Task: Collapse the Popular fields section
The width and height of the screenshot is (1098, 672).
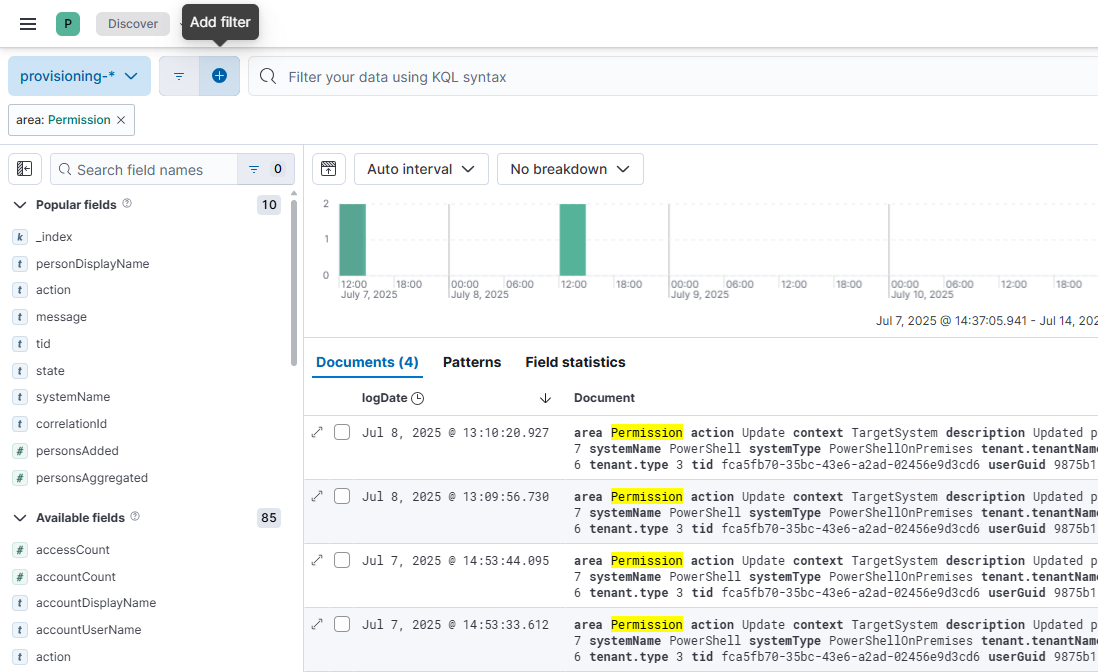Action: coord(20,205)
